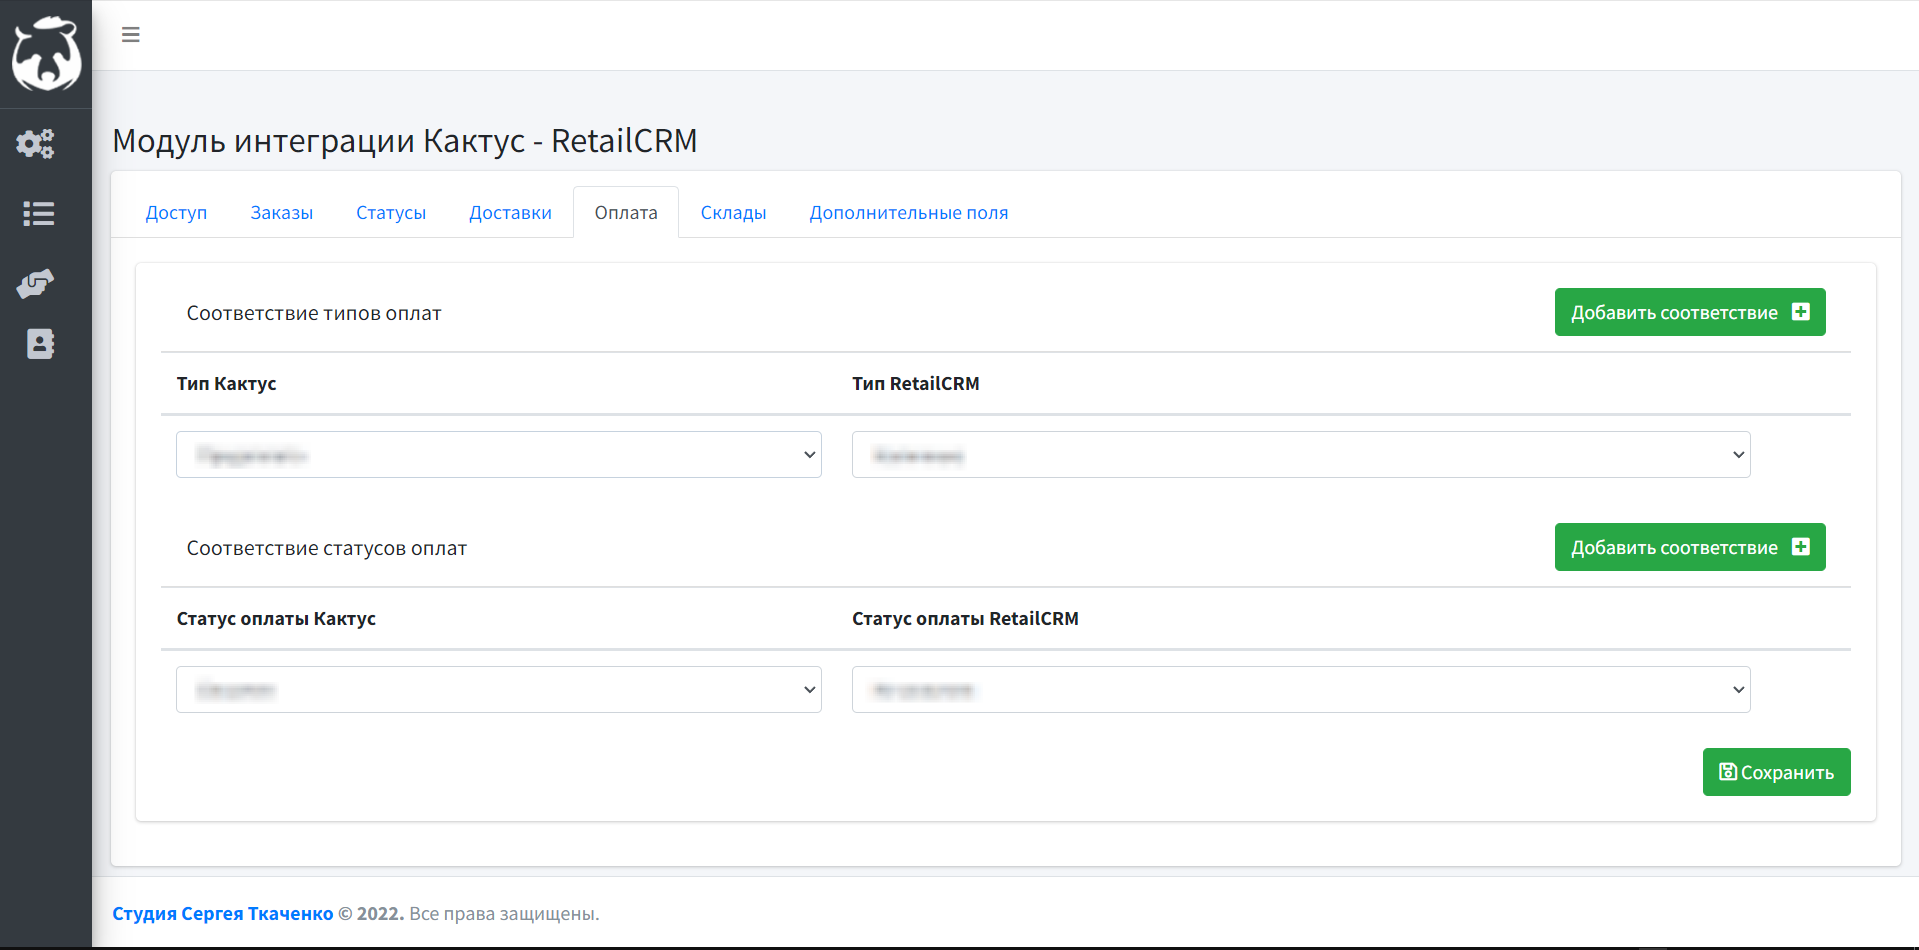Viewport: 1919px width, 950px height.
Task: Click the Сохранить button
Action: coord(1776,772)
